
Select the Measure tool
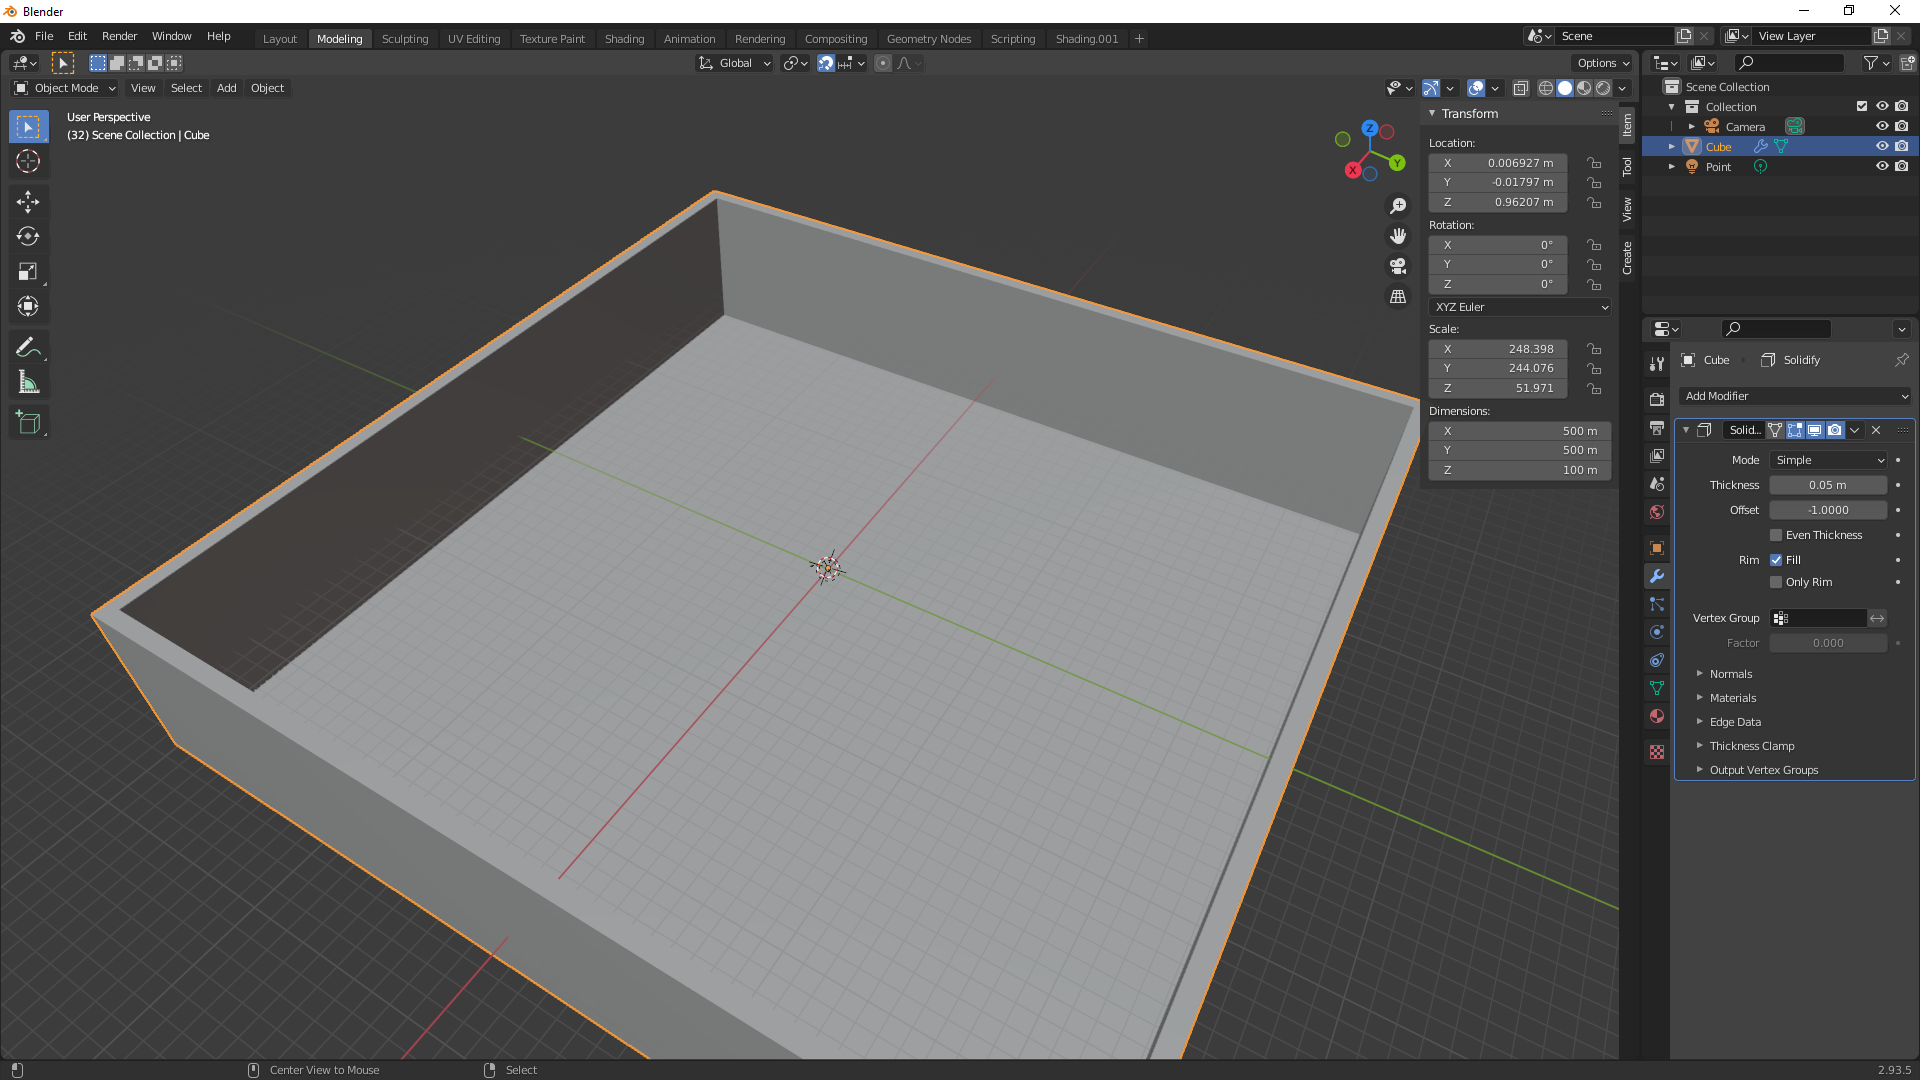coord(28,383)
